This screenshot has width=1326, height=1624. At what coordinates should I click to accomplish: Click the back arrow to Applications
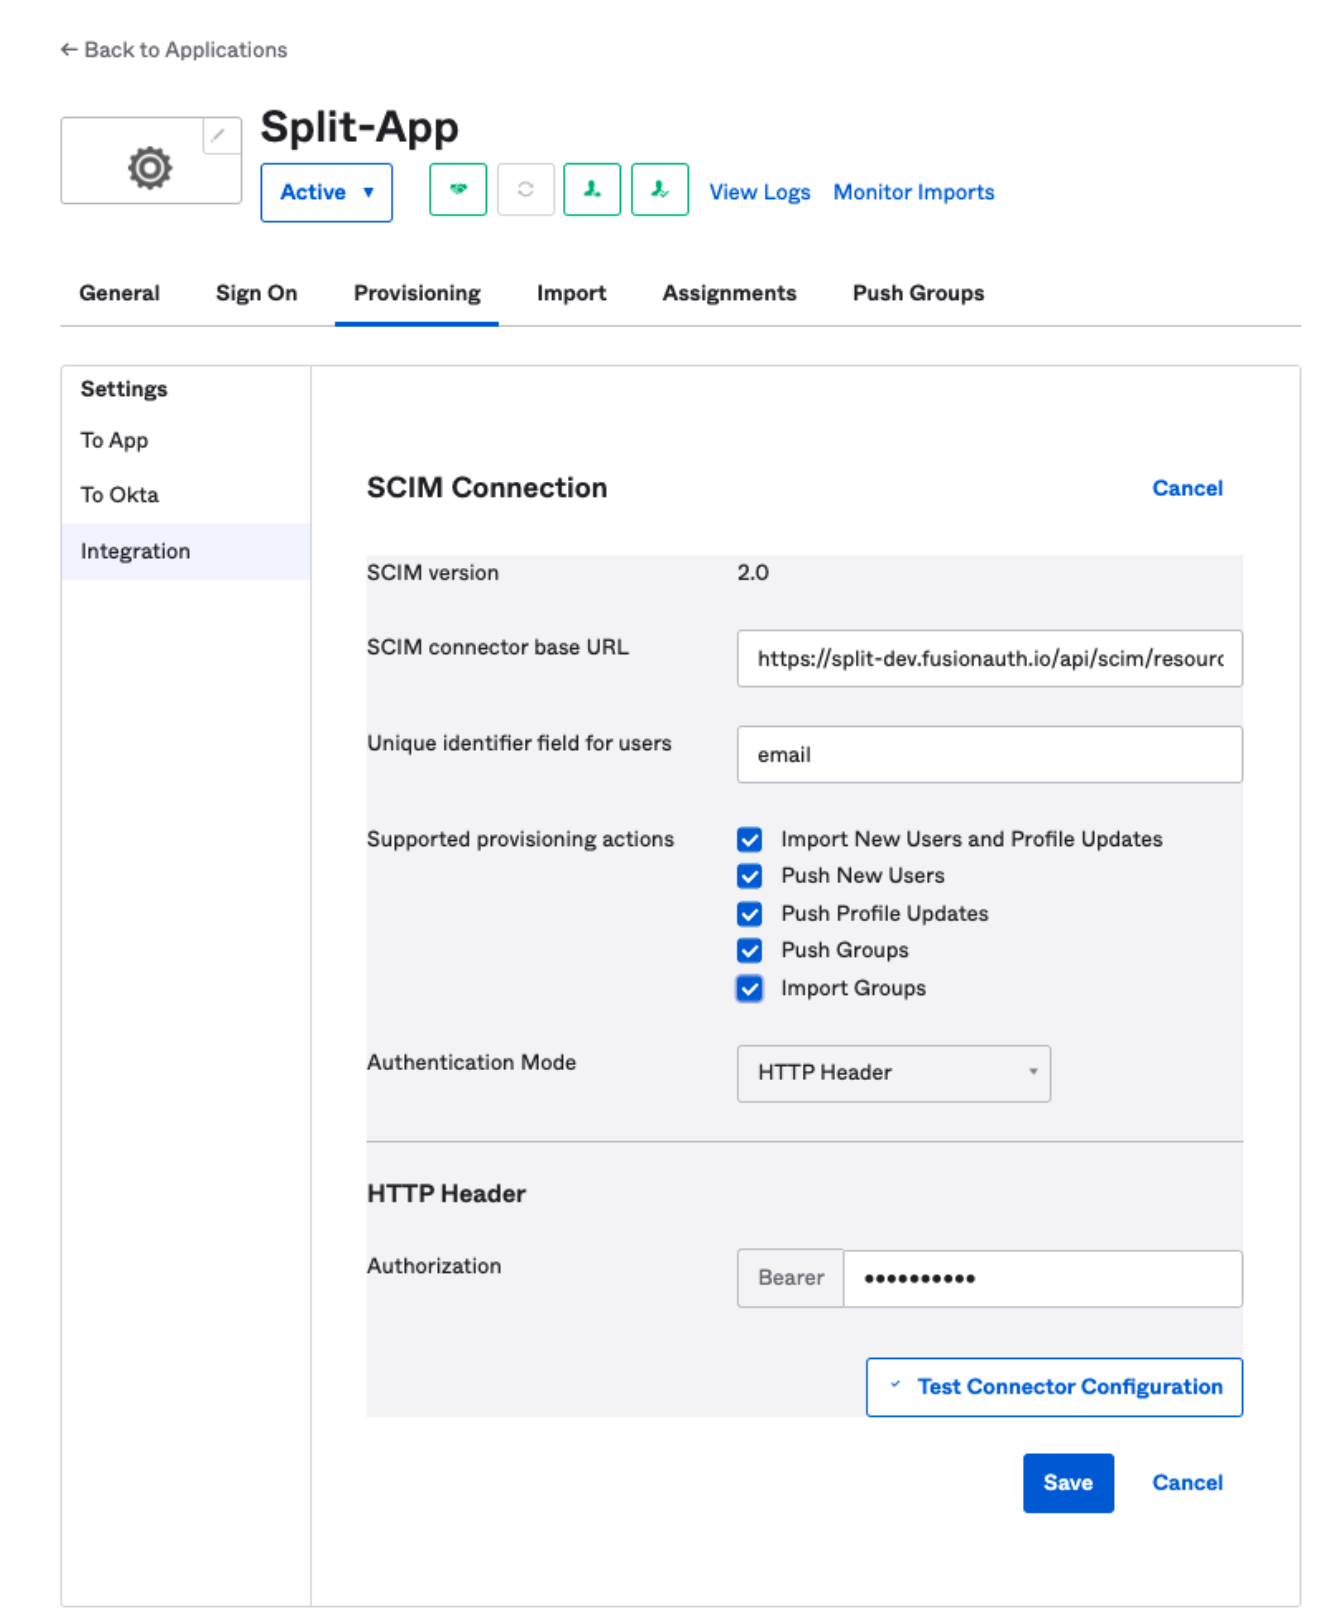(69, 50)
